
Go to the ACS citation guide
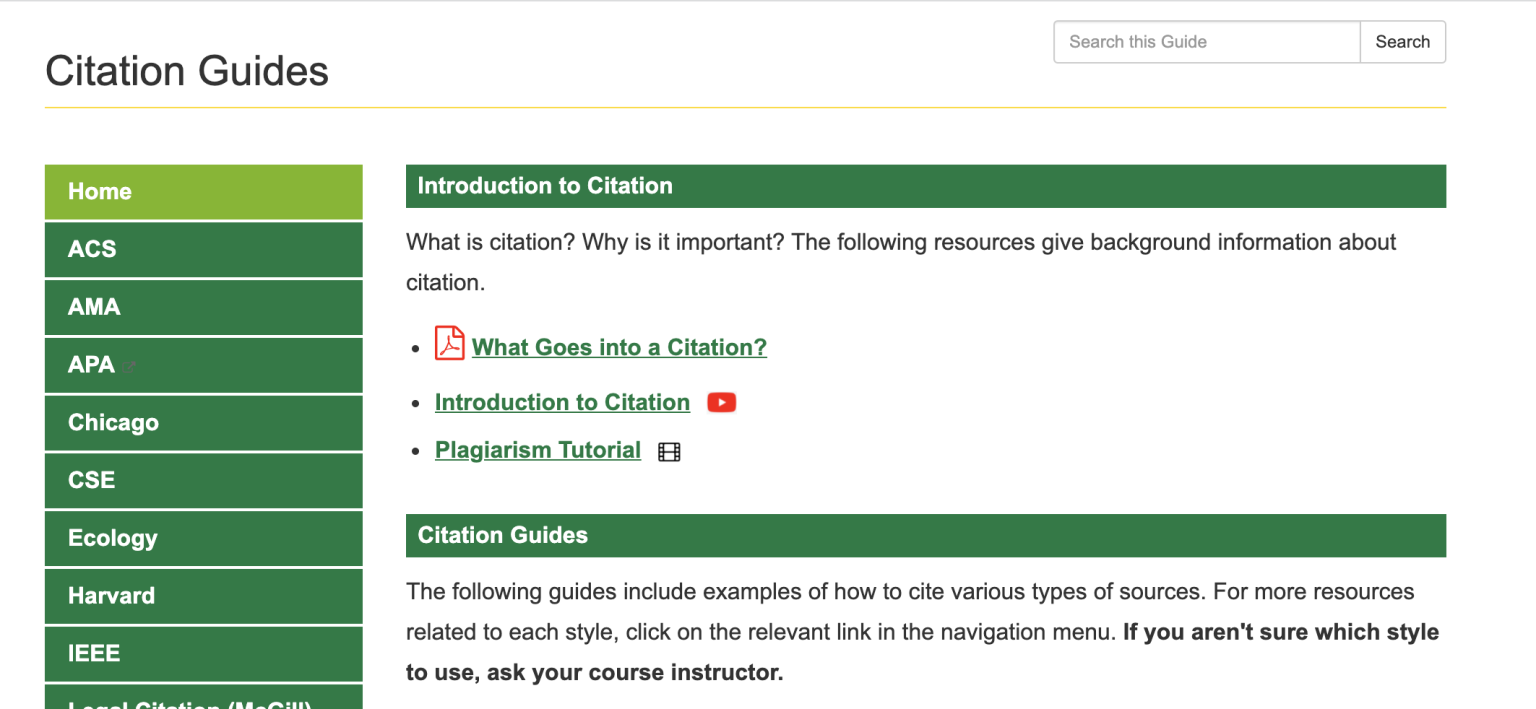204,250
